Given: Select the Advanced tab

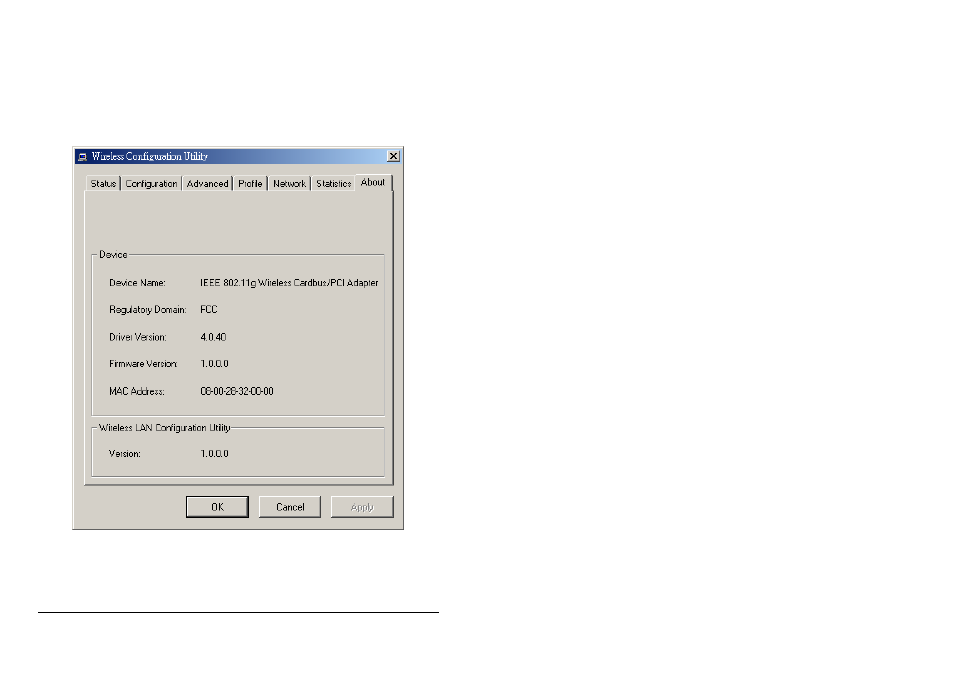Looking at the screenshot, I should click(207, 183).
